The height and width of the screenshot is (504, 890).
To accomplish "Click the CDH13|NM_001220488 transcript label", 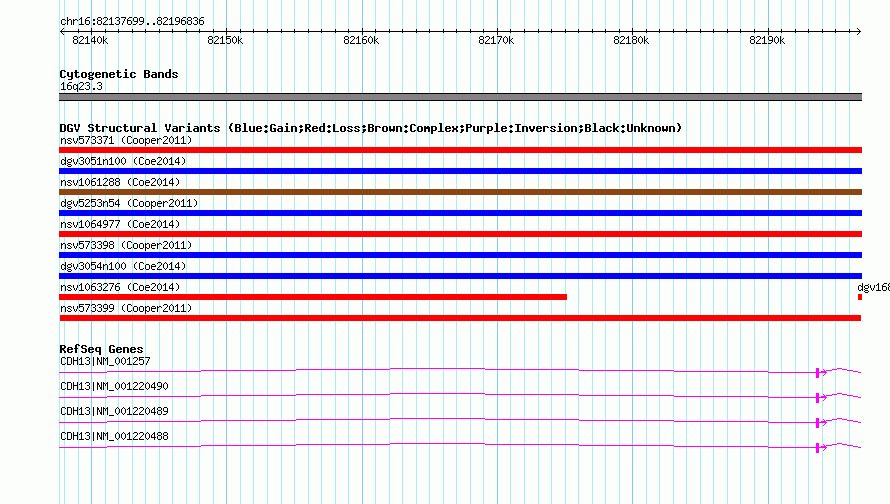I will point(114,436).
